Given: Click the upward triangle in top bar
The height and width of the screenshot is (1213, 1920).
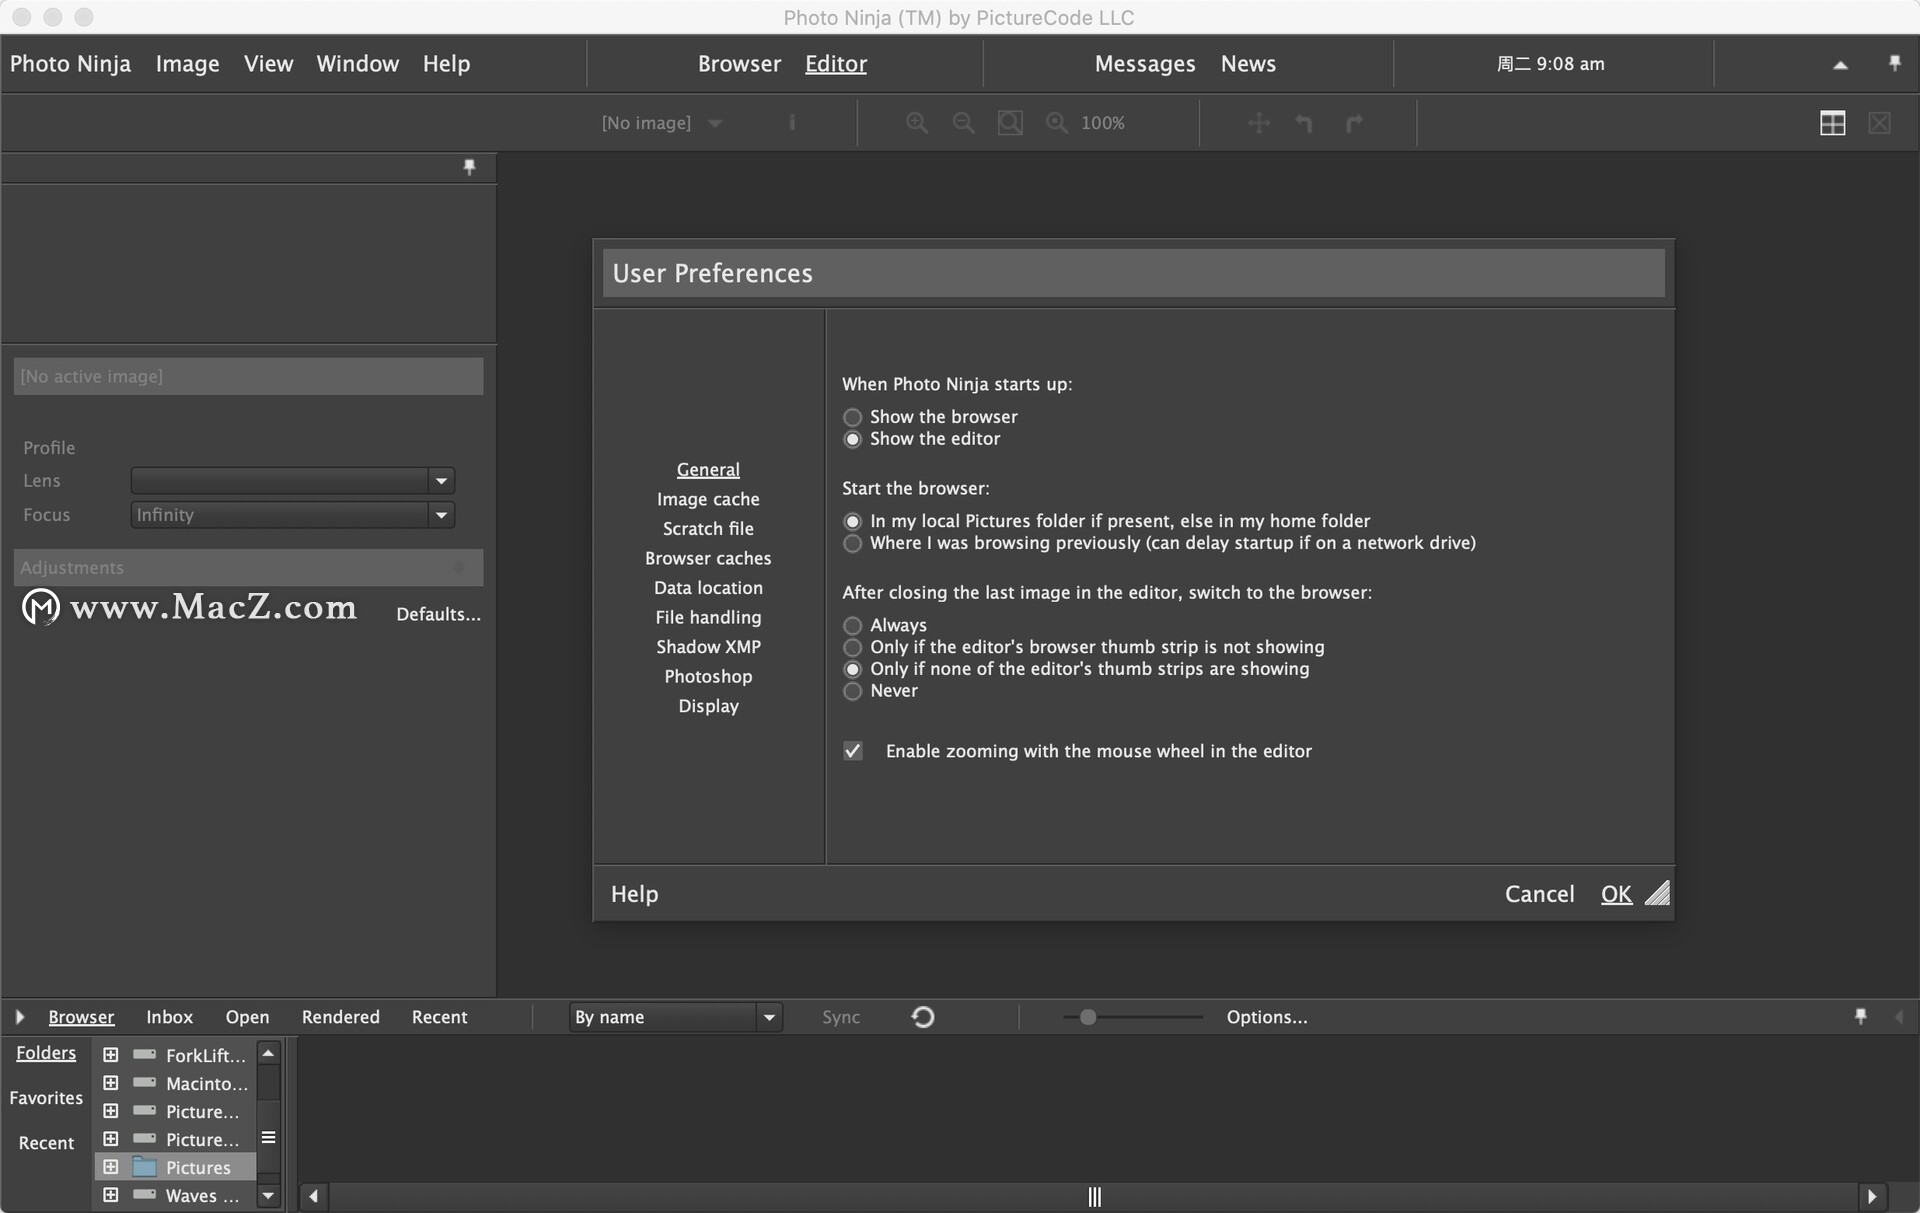Looking at the screenshot, I should [x=1839, y=65].
